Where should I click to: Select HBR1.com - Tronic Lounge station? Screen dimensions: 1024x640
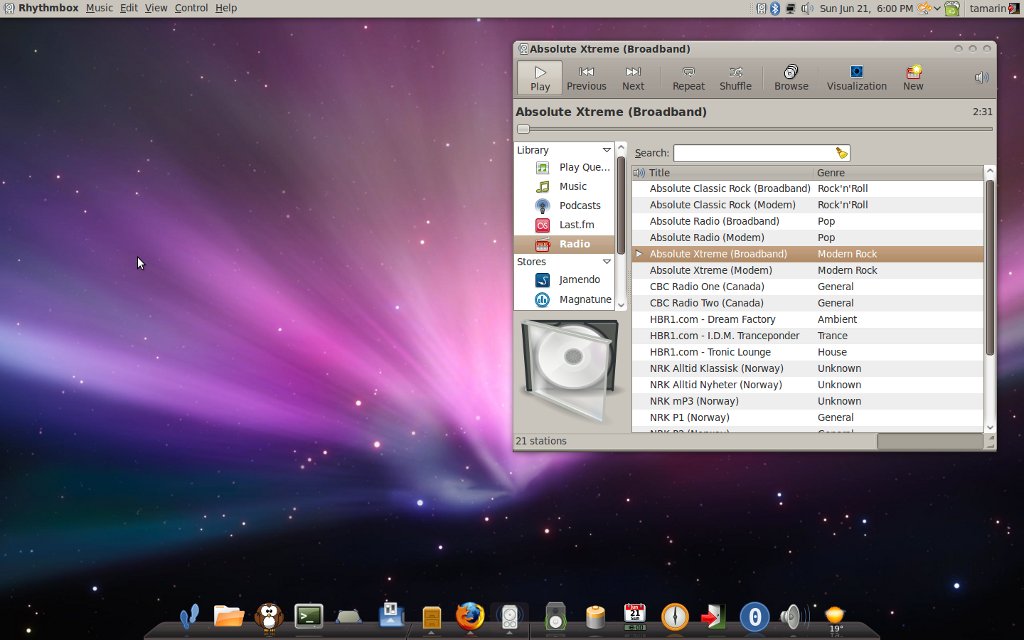[807, 351]
